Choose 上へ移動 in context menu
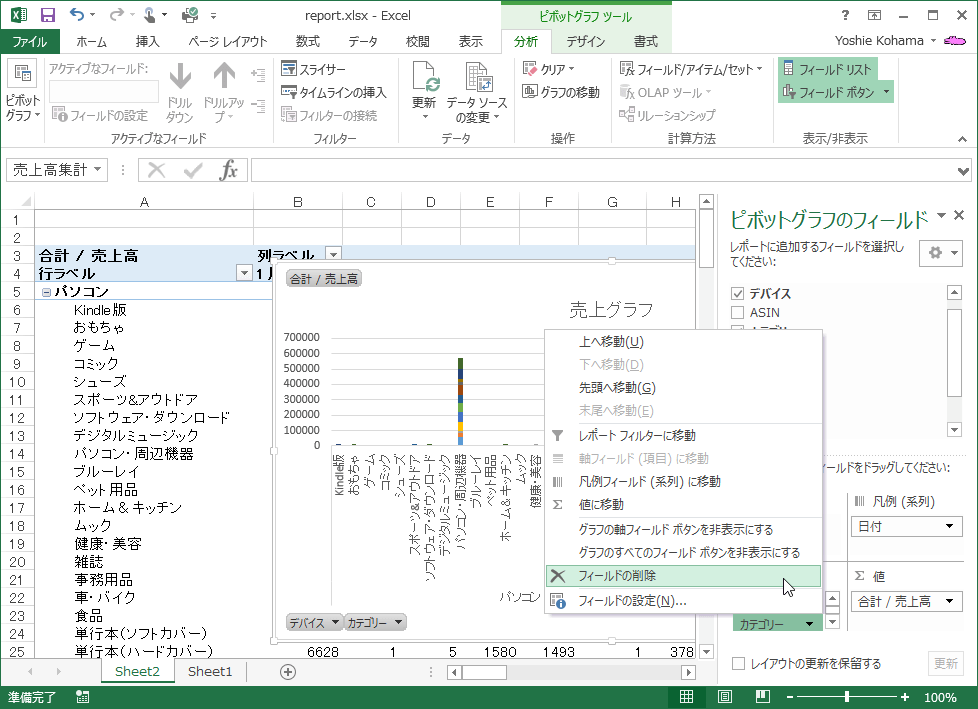The image size is (978, 709). coord(683,342)
